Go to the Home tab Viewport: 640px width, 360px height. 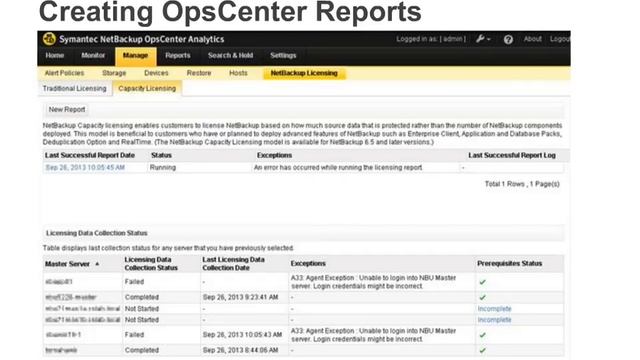click(55, 56)
